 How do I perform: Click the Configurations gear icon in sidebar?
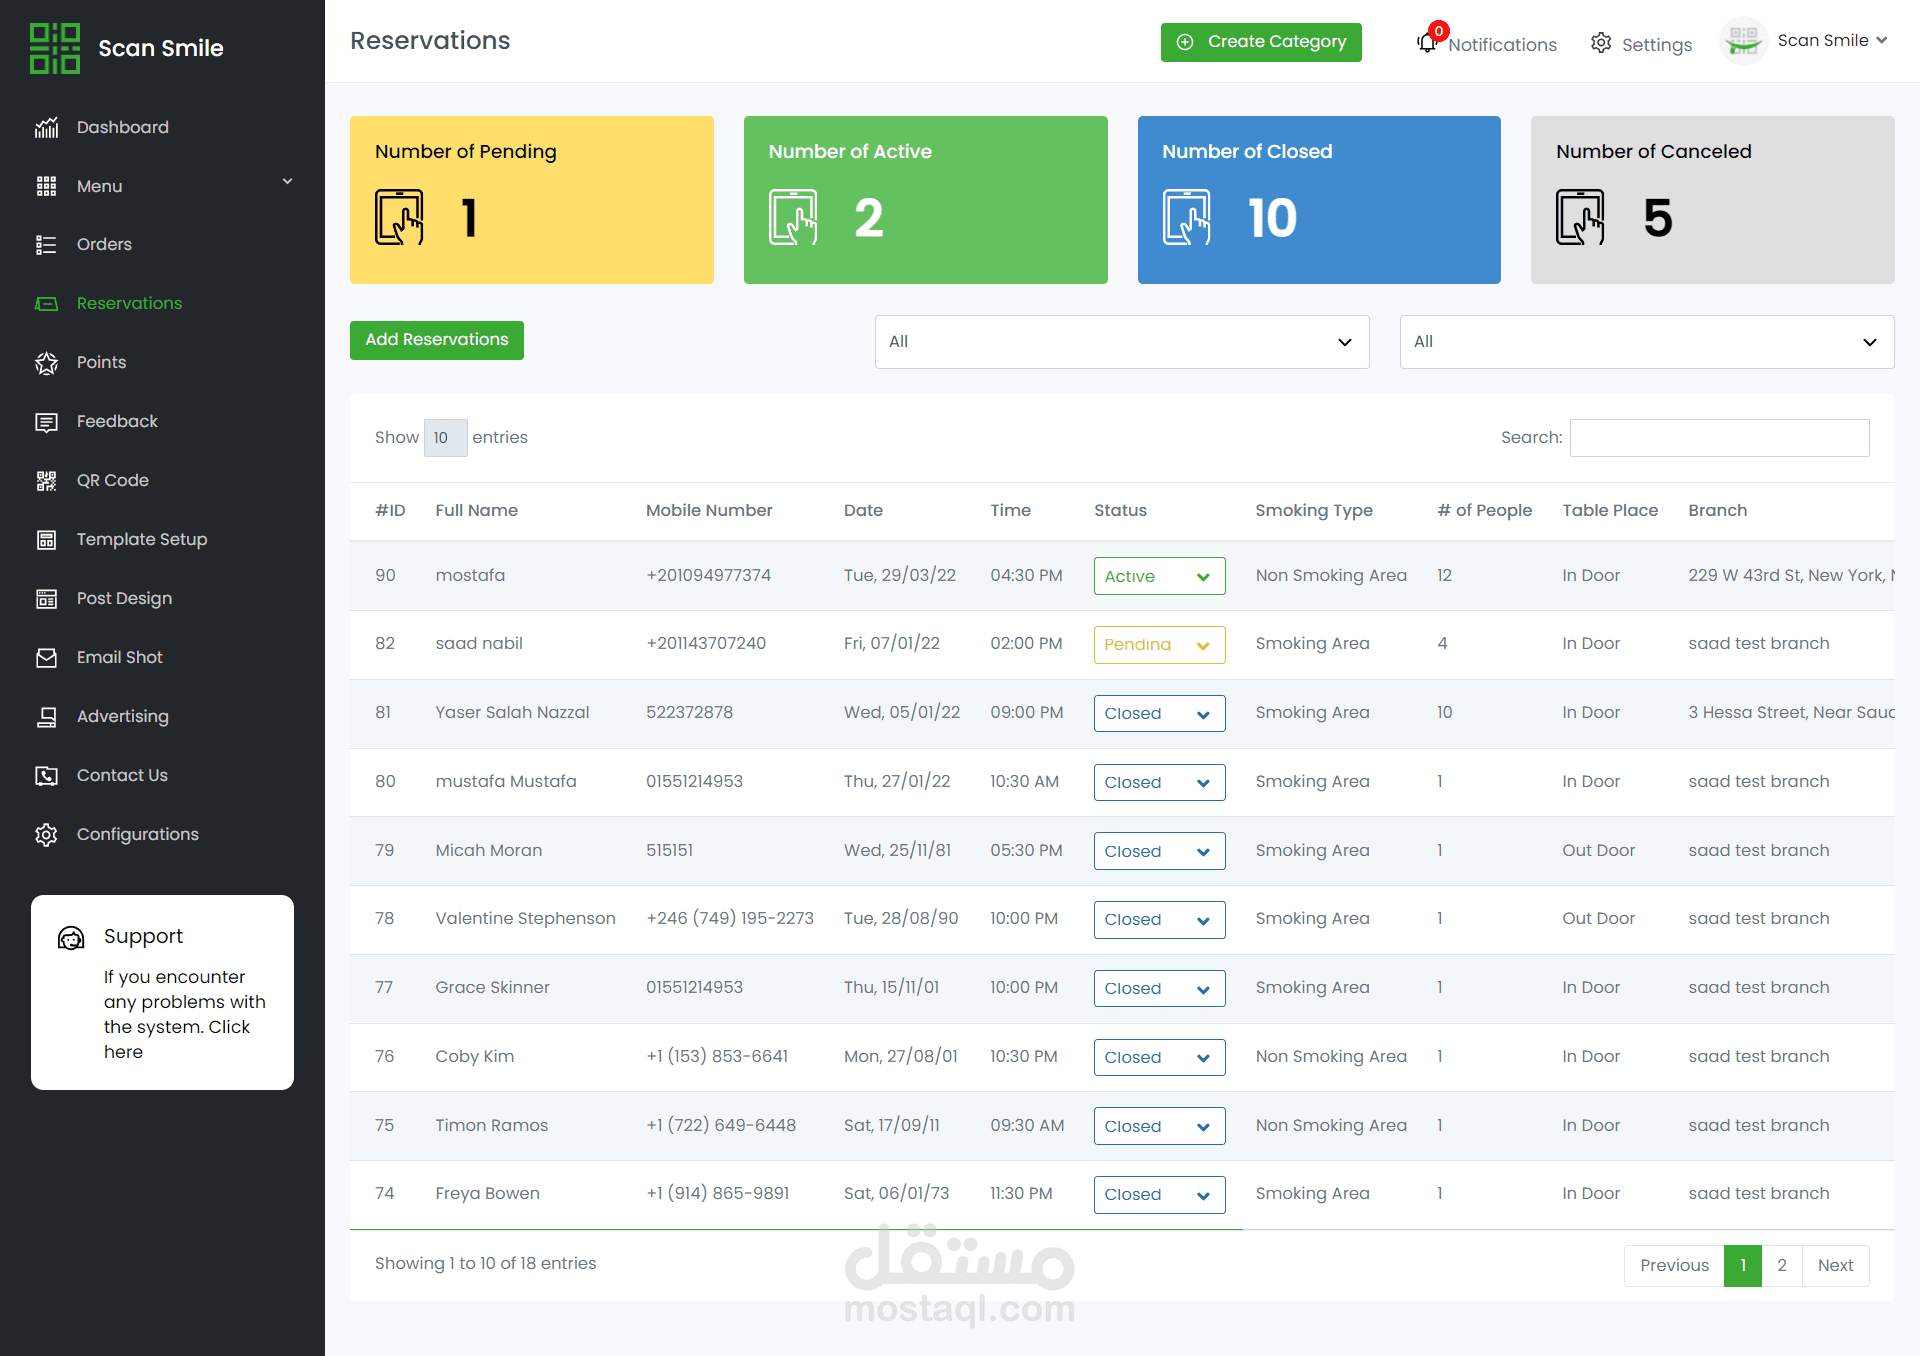[46, 835]
